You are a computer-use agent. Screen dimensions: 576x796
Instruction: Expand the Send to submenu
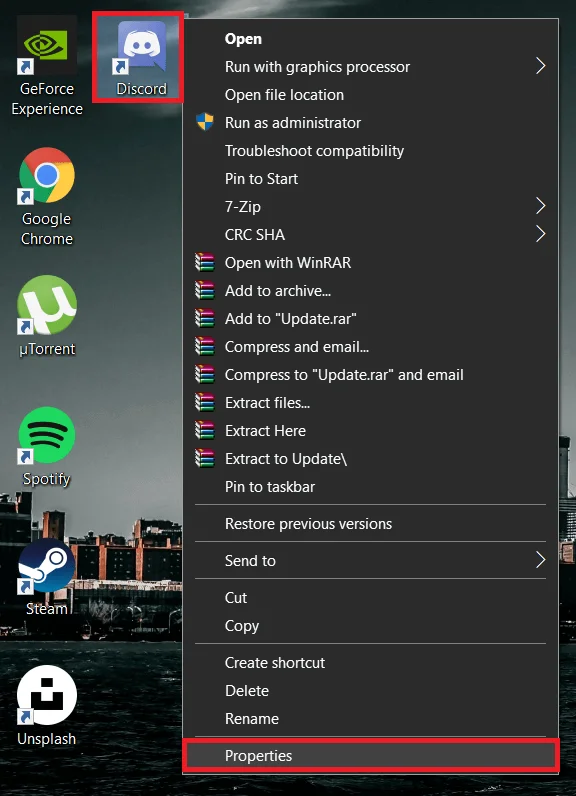click(x=371, y=560)
